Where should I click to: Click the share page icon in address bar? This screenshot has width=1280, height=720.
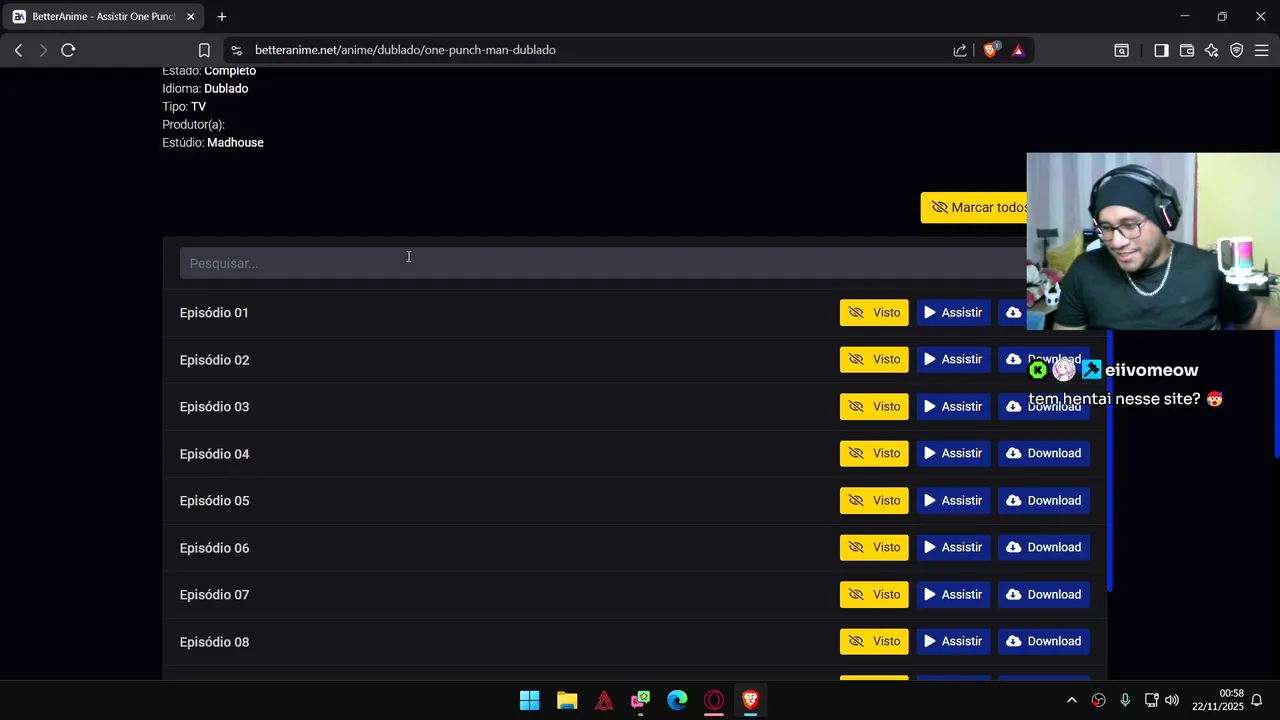960,50
